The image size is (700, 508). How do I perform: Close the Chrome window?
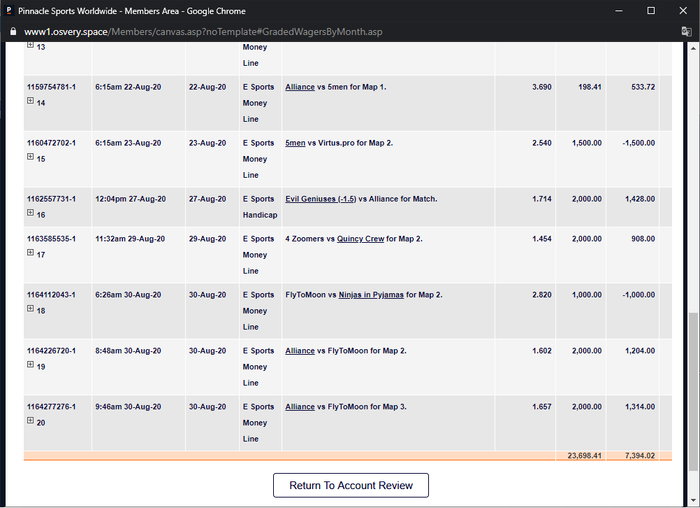(x=683, y=11)
